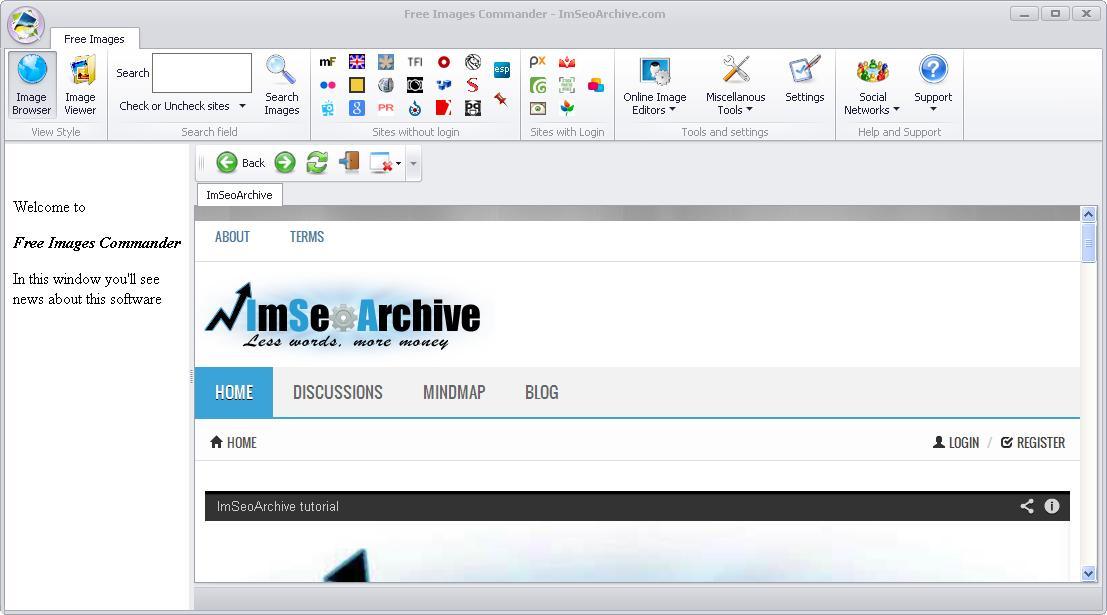Click the red pushpin site icon
The height and width of the screenshot is (615, 1107).
(x=502, y=102)
